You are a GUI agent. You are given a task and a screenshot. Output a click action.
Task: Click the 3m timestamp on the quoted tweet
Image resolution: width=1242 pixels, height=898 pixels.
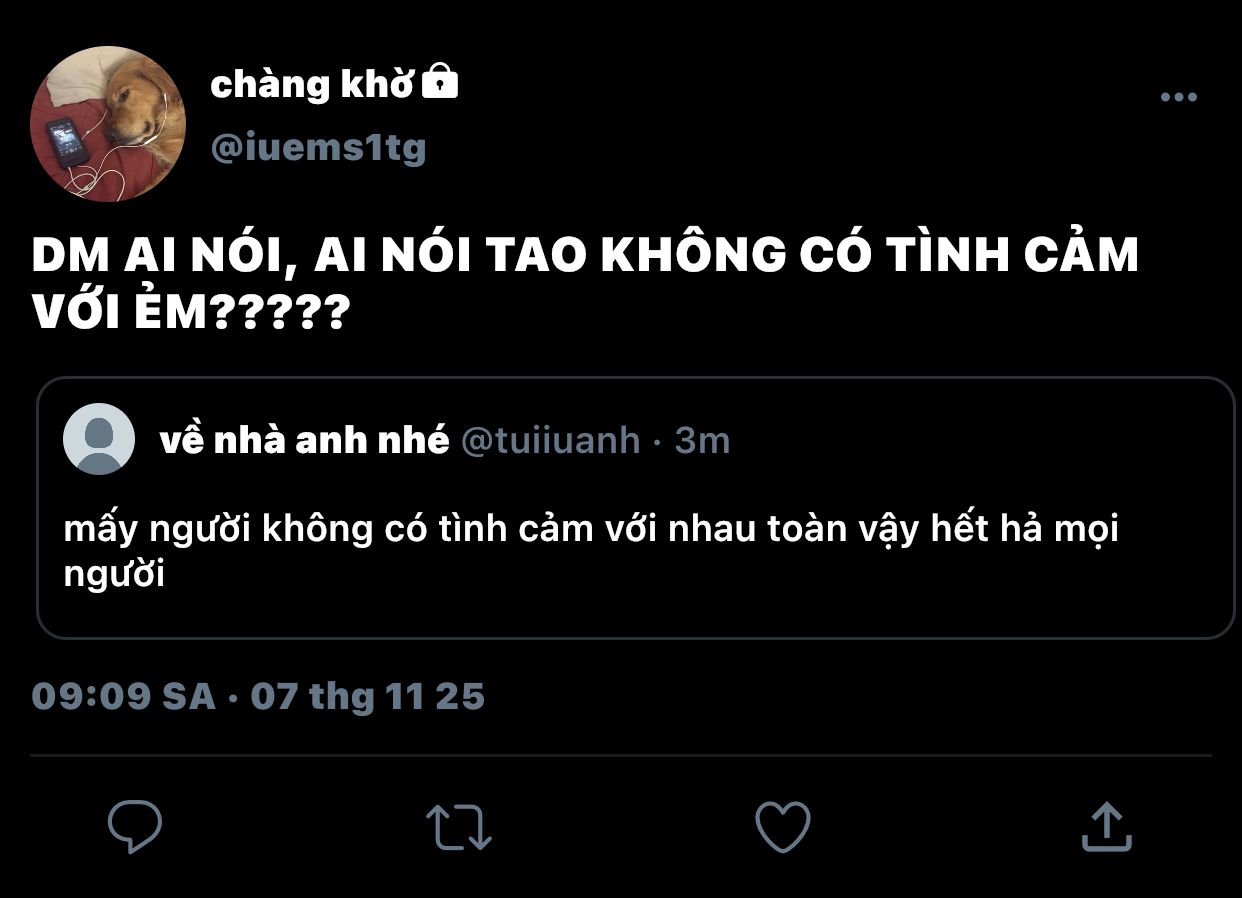click(702, 440)
